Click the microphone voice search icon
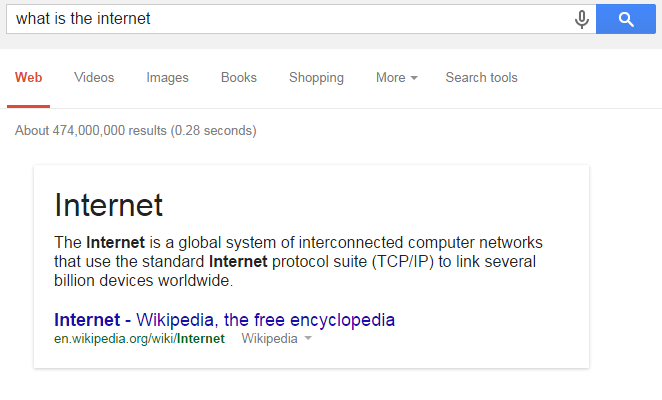662x400 pixels. click(581, 19)
